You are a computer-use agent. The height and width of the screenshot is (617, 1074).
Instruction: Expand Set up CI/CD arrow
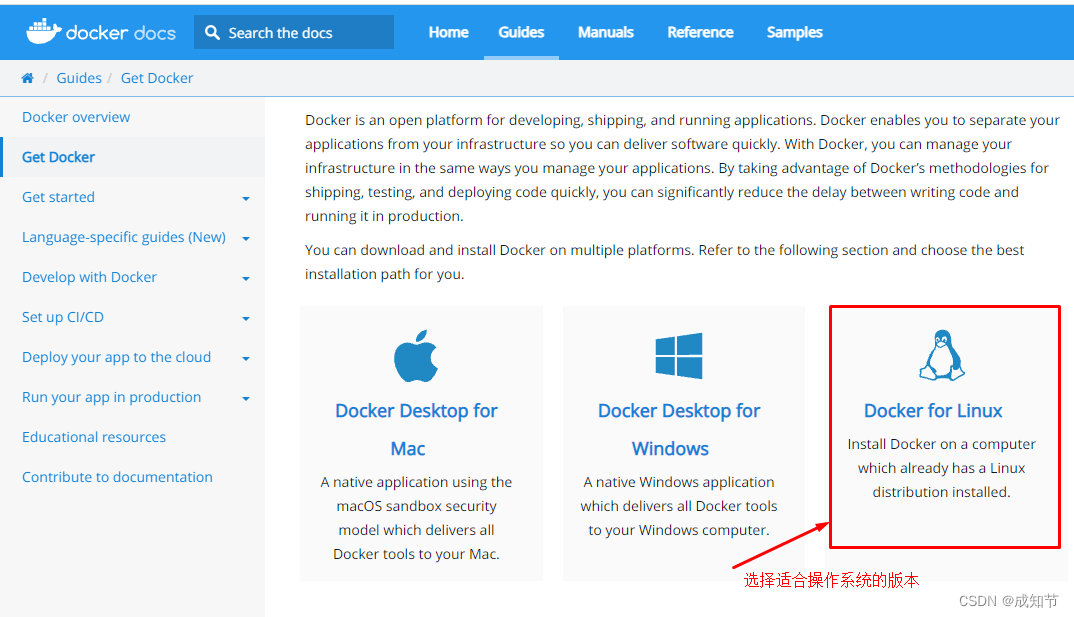(246, 318)
